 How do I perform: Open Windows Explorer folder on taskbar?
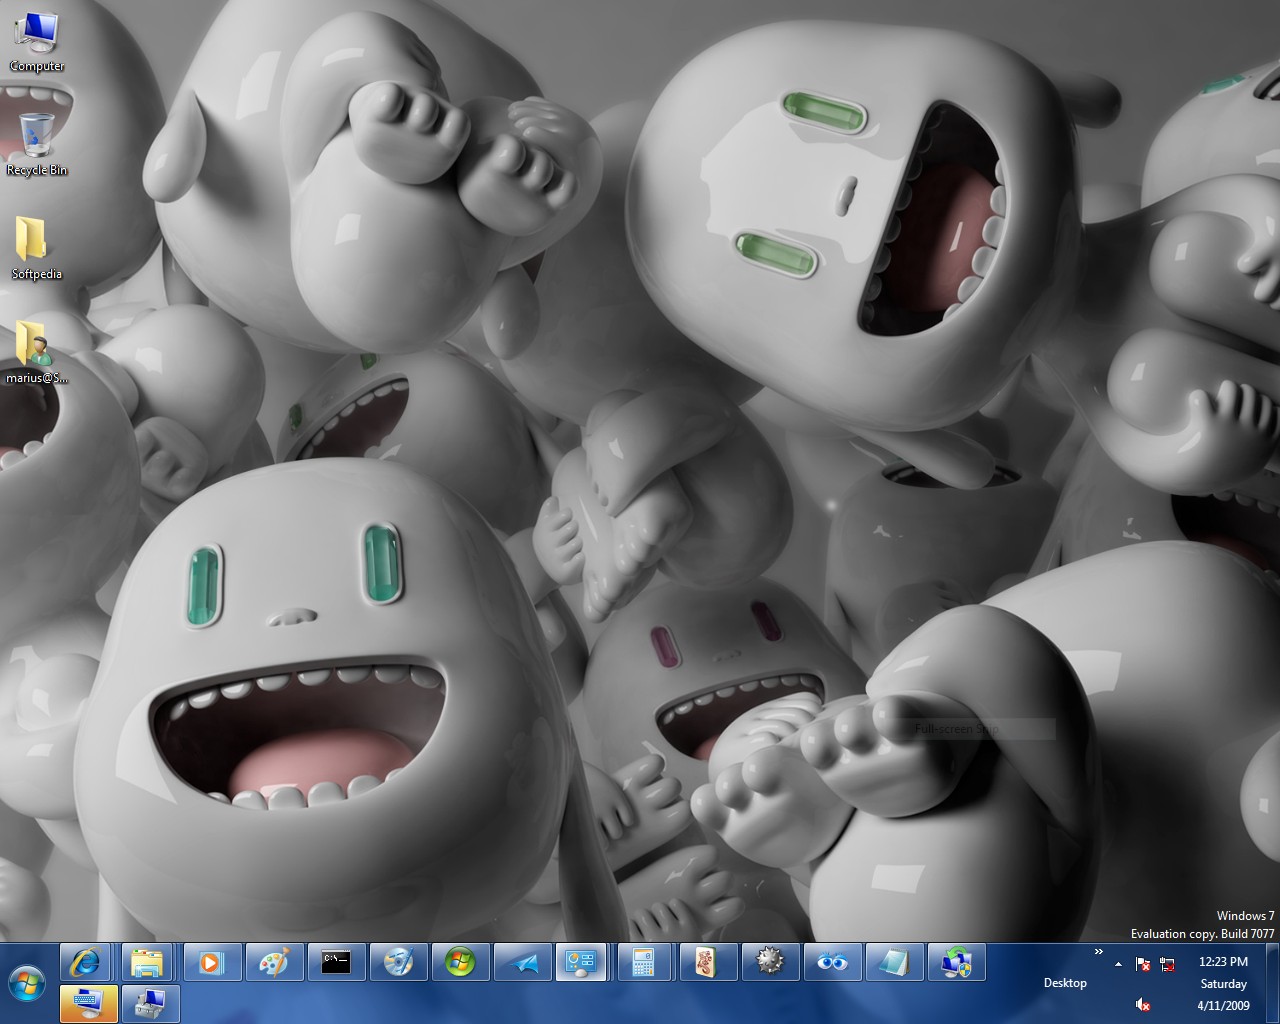148,963
